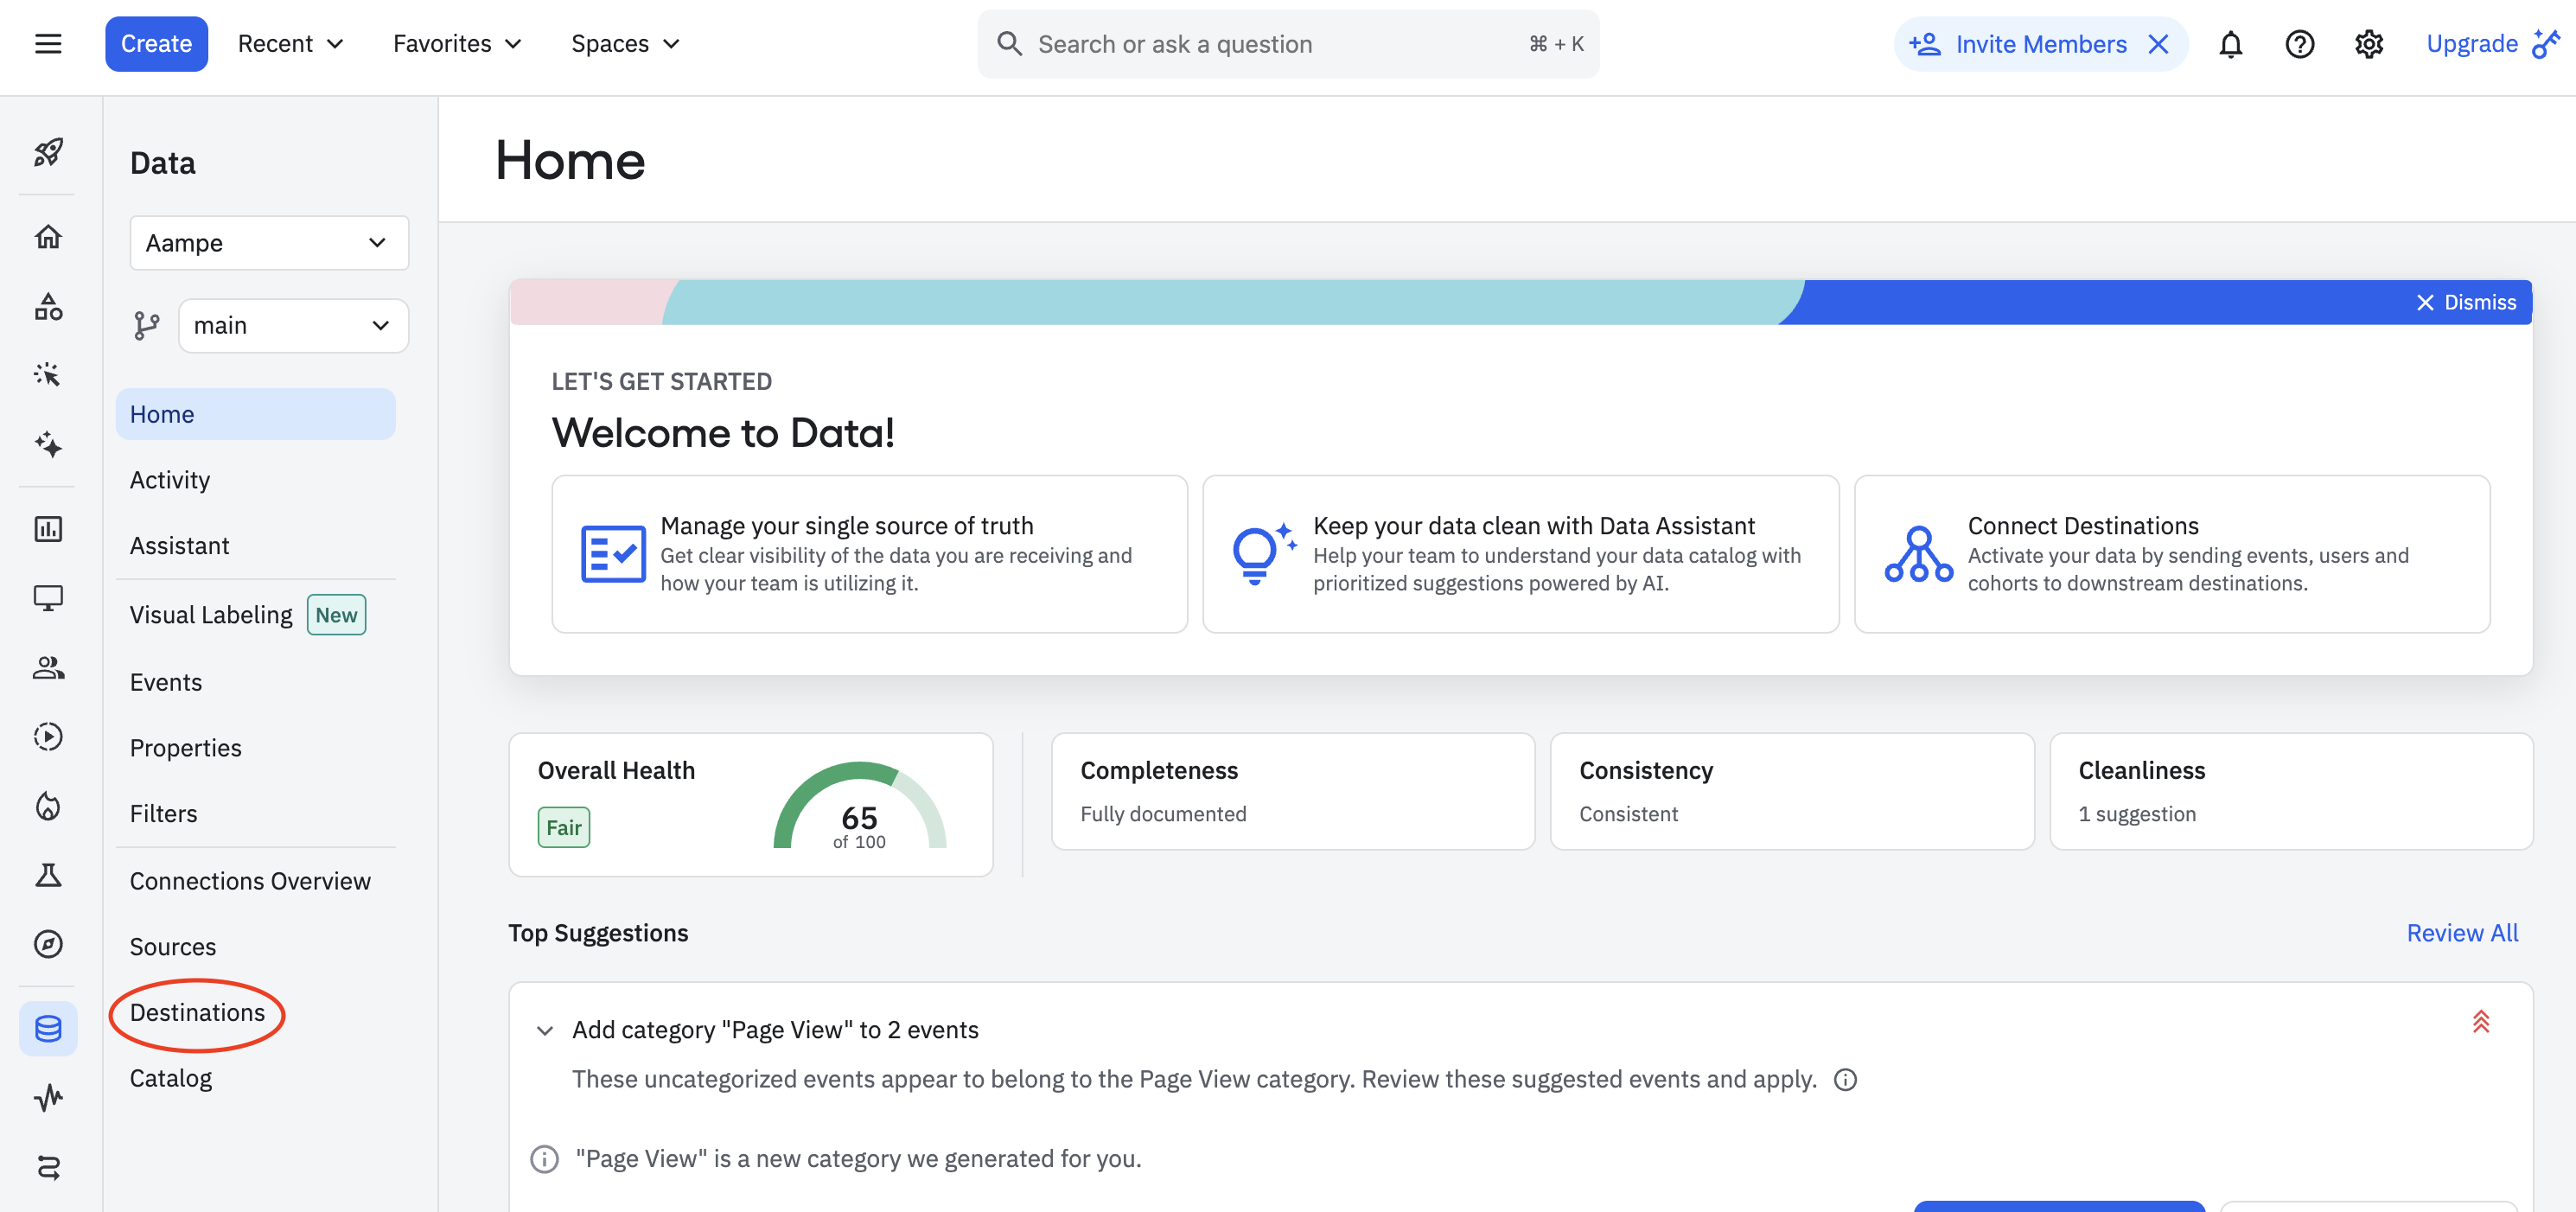Open the Recent menu
This screenshot has height=1212, width=2576.
click(x=290, y=44)
